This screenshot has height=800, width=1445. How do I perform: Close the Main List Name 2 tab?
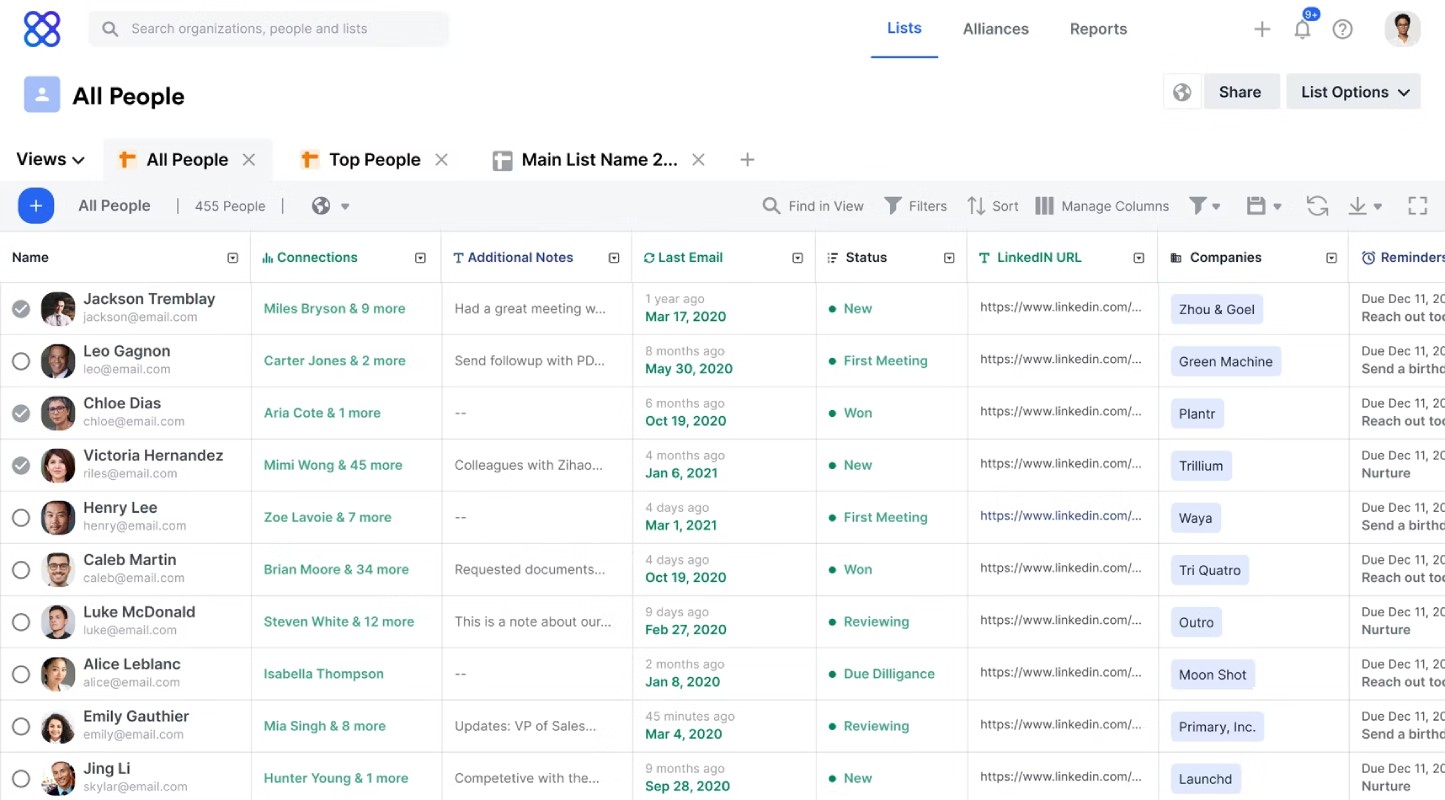tap(699, 159)
